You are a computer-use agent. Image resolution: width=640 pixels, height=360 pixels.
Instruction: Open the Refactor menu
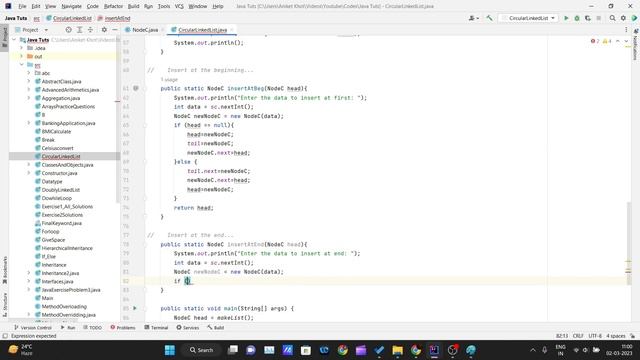113,6
